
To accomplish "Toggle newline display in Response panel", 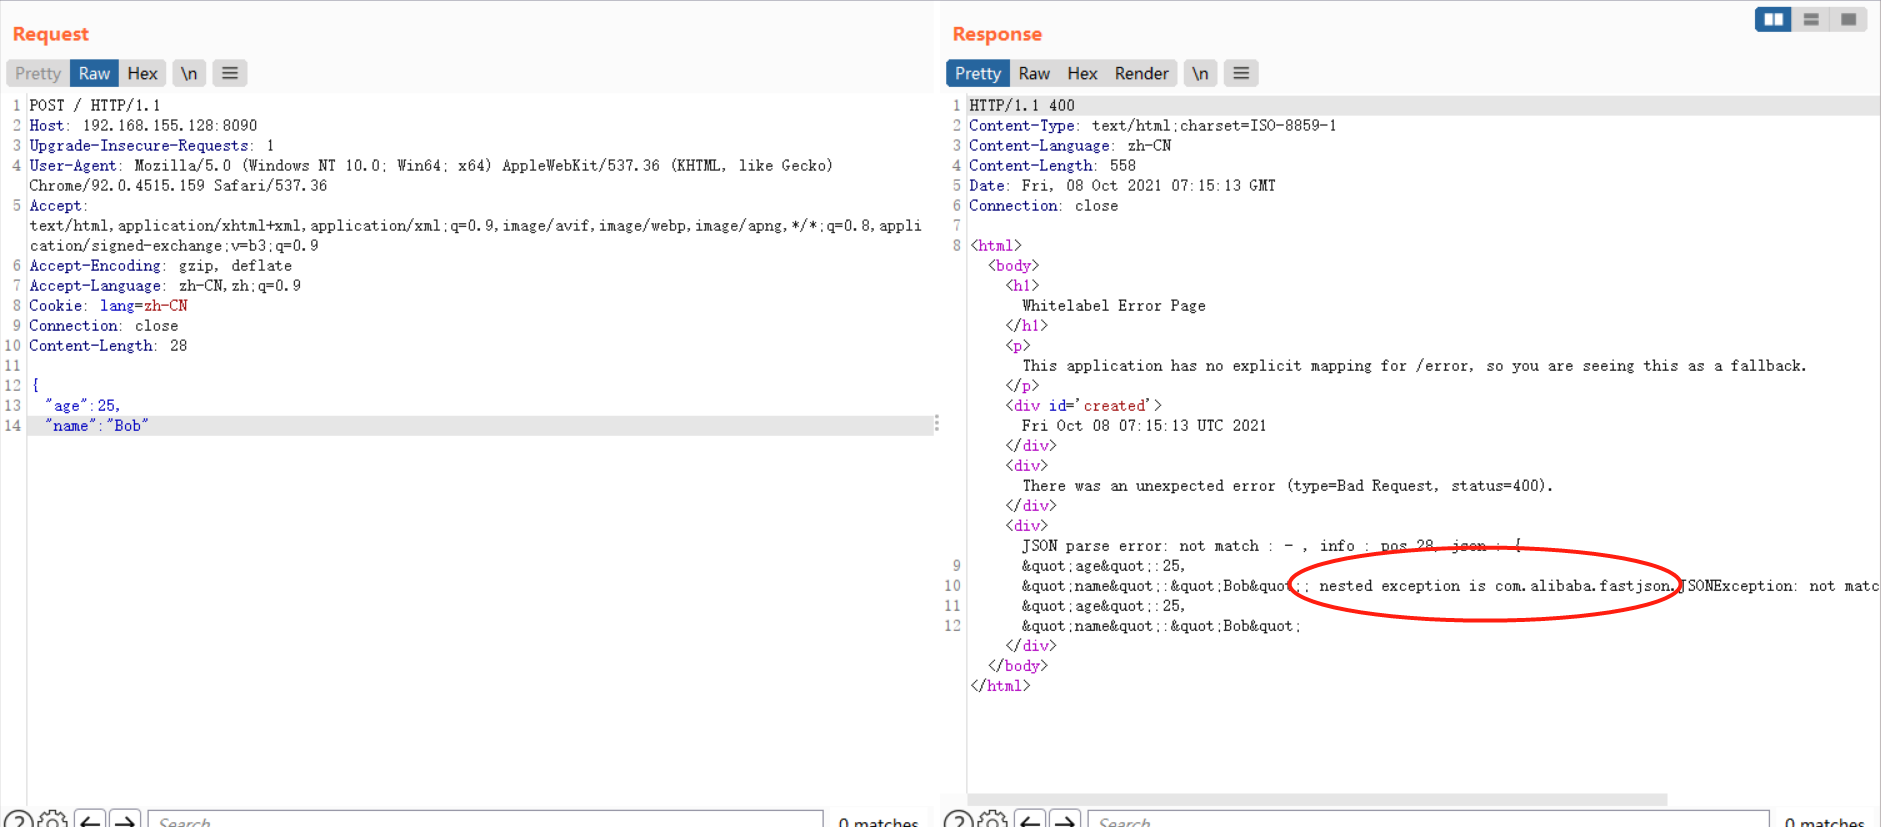I will tap(1200, 73).
